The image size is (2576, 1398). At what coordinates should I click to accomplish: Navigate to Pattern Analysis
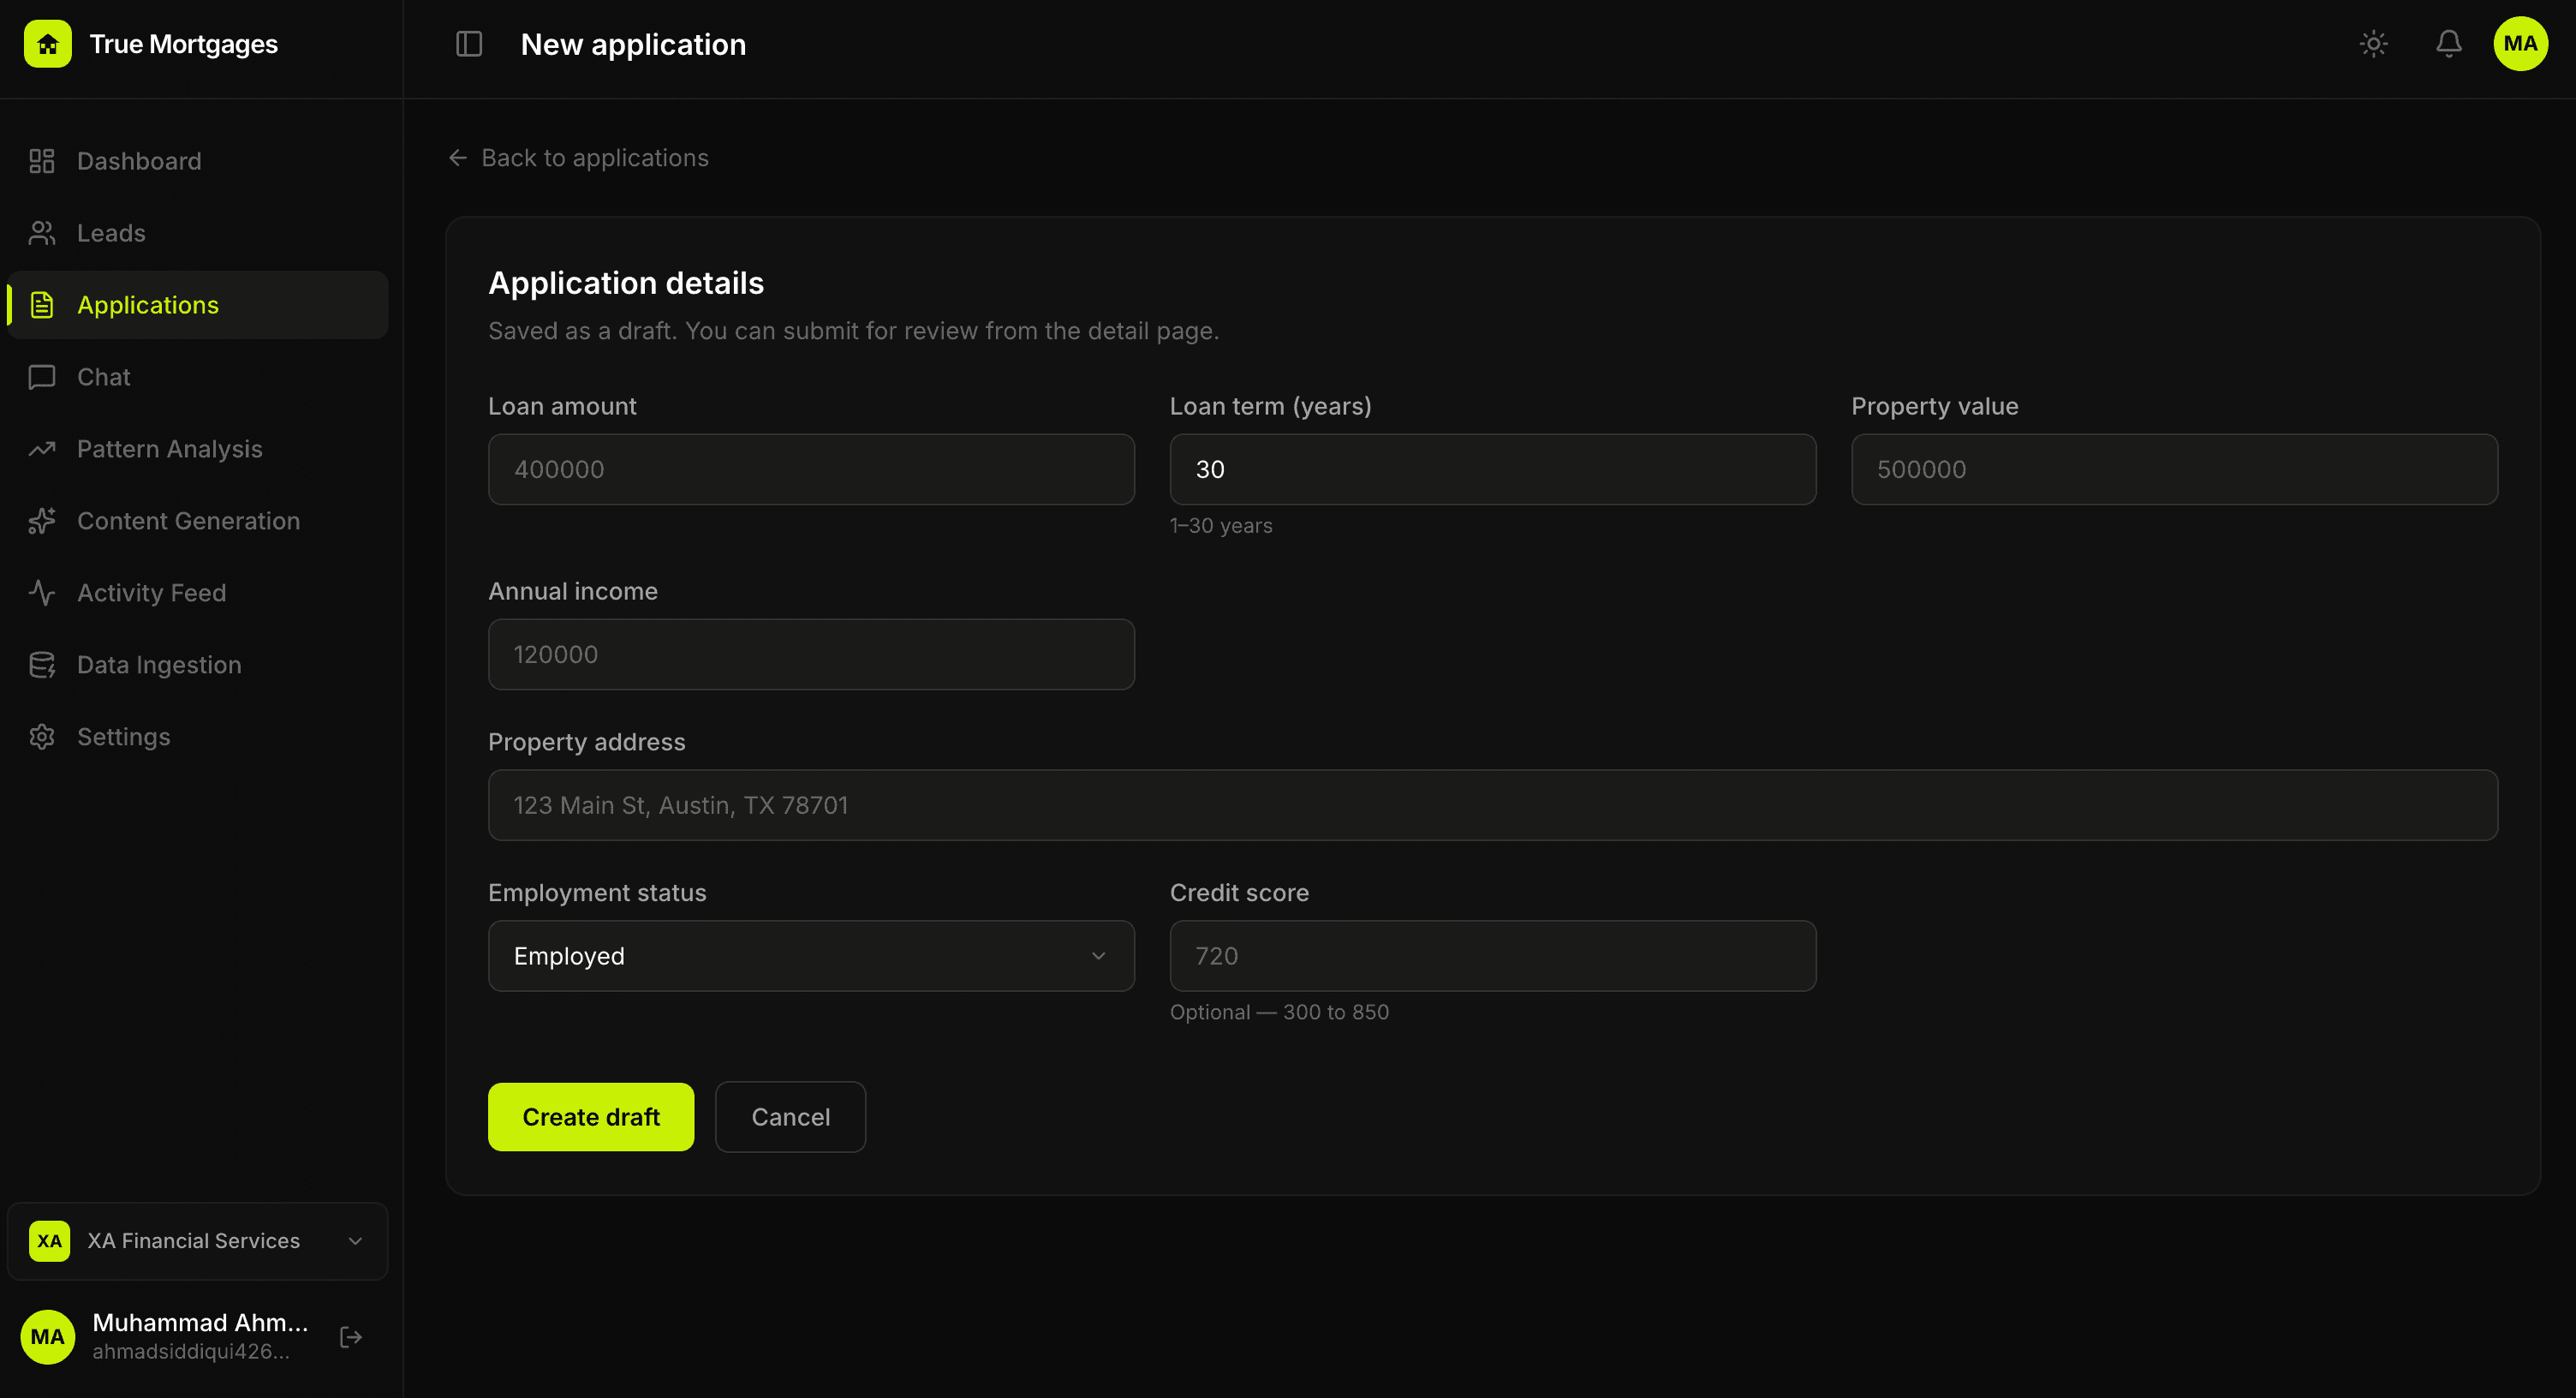pyautogui.click(x=198, y=449)
